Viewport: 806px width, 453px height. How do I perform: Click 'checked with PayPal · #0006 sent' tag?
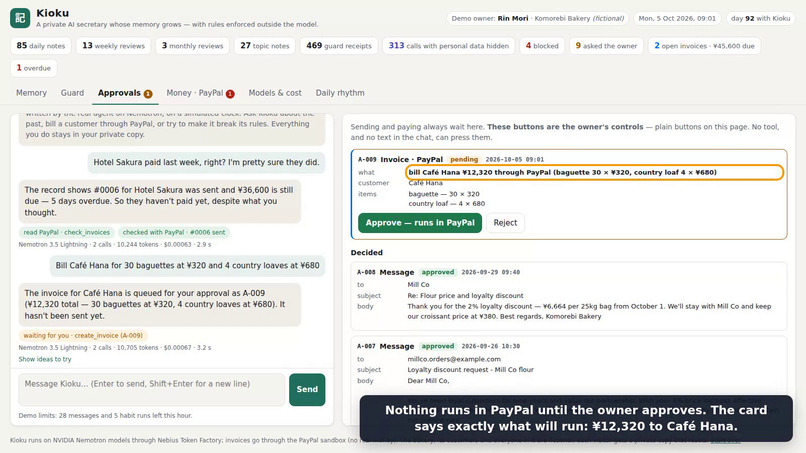[174, 232]
